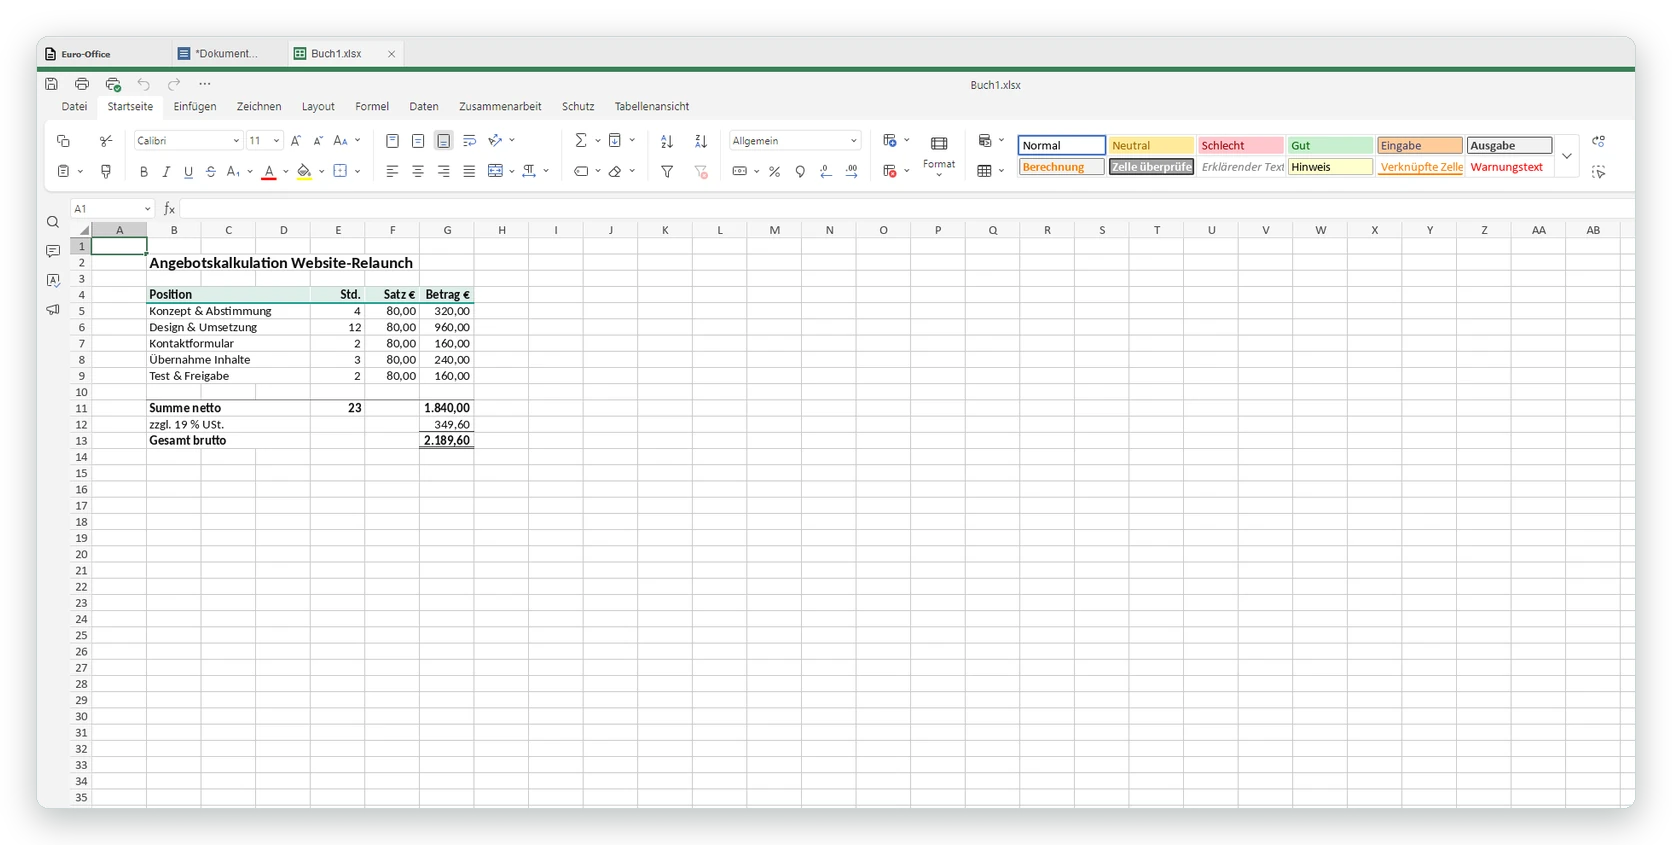Apply the Gut cell style
This screenshot has height=845, width=1672.
point(1330,145)
